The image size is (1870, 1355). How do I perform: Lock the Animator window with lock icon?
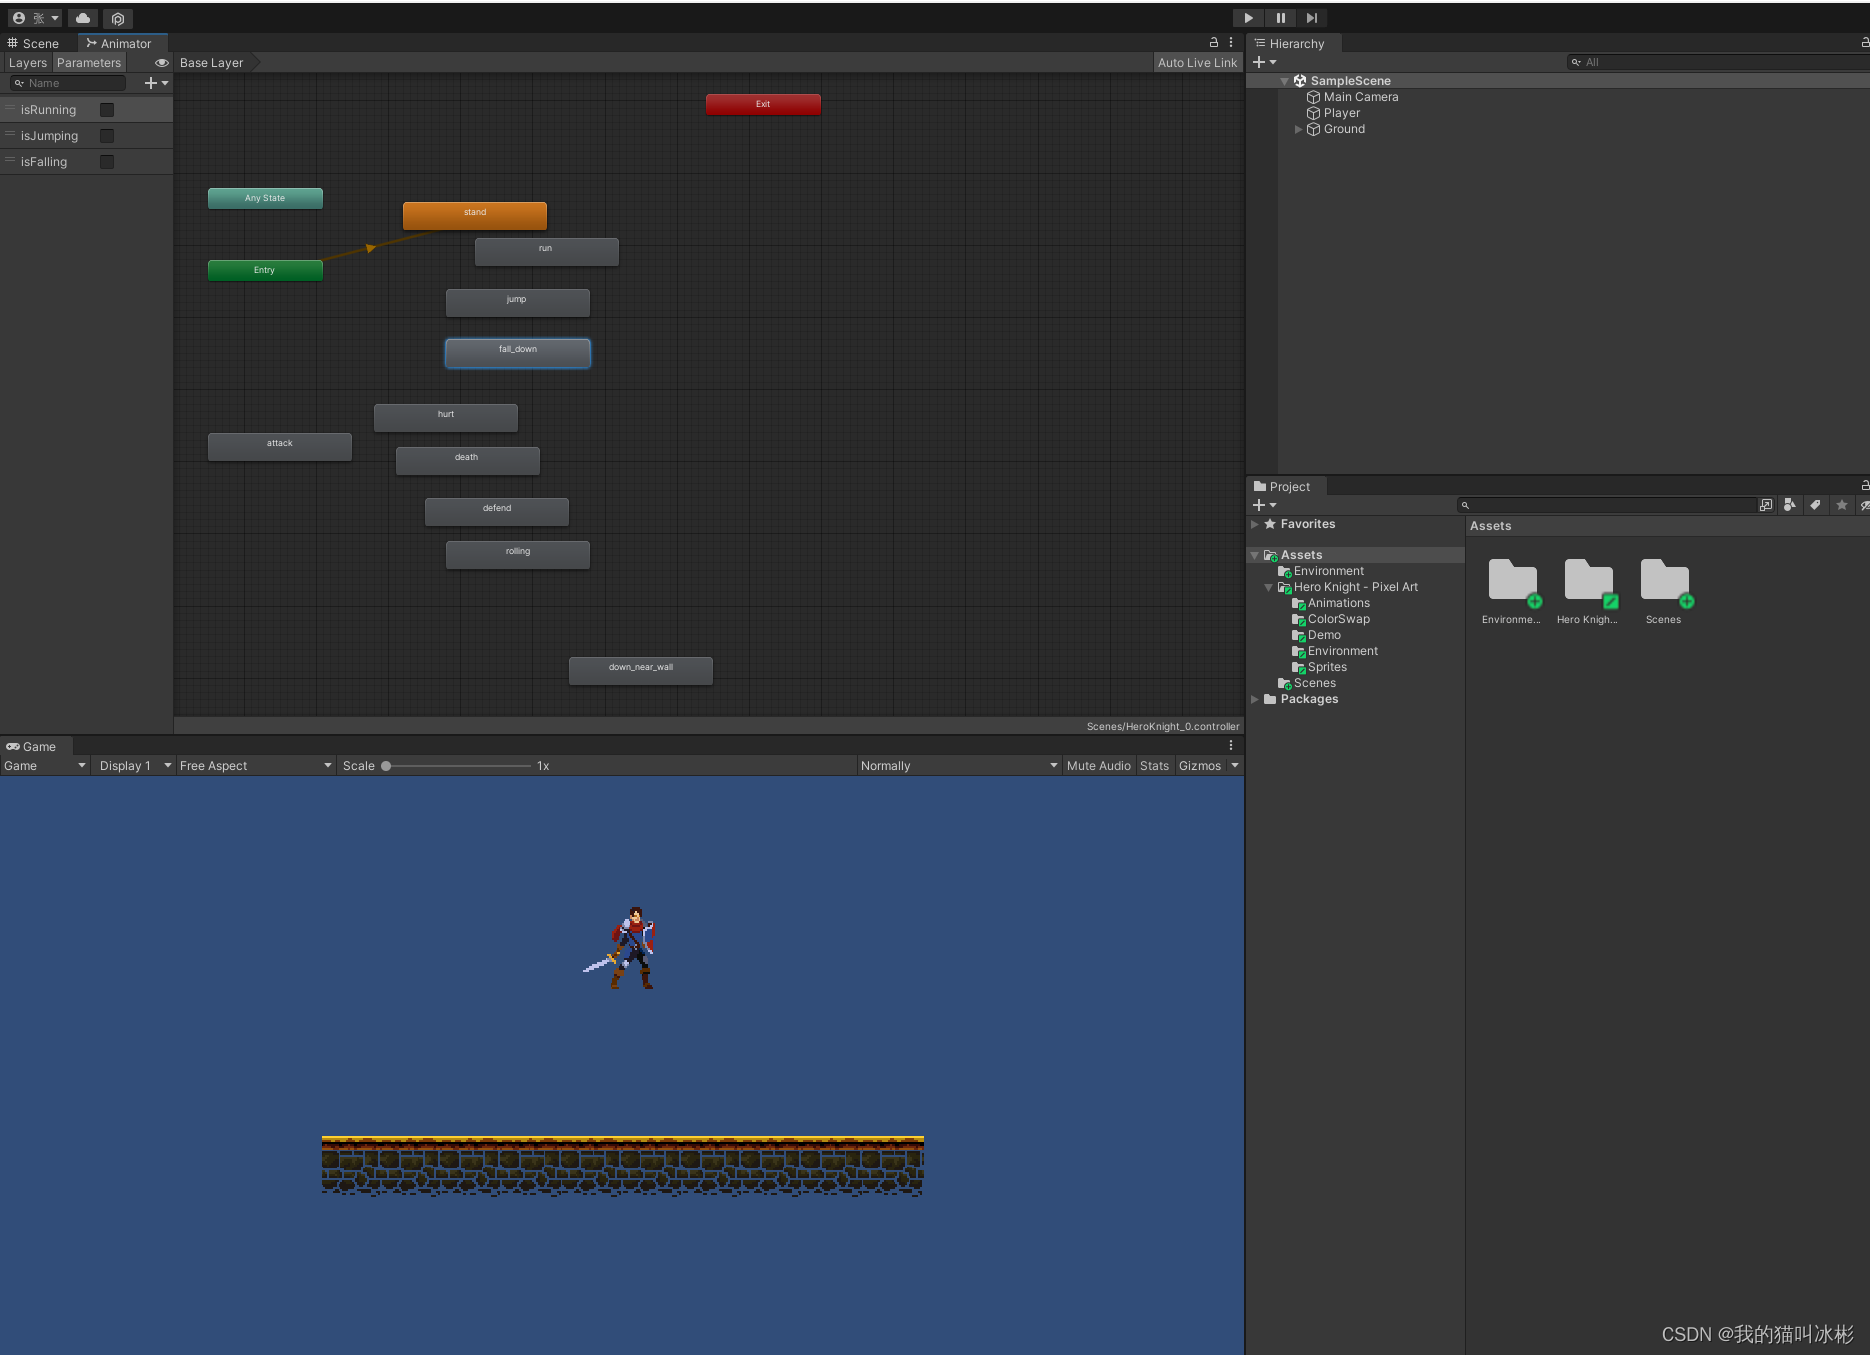pyautogui.click(x=1214, y=43)
